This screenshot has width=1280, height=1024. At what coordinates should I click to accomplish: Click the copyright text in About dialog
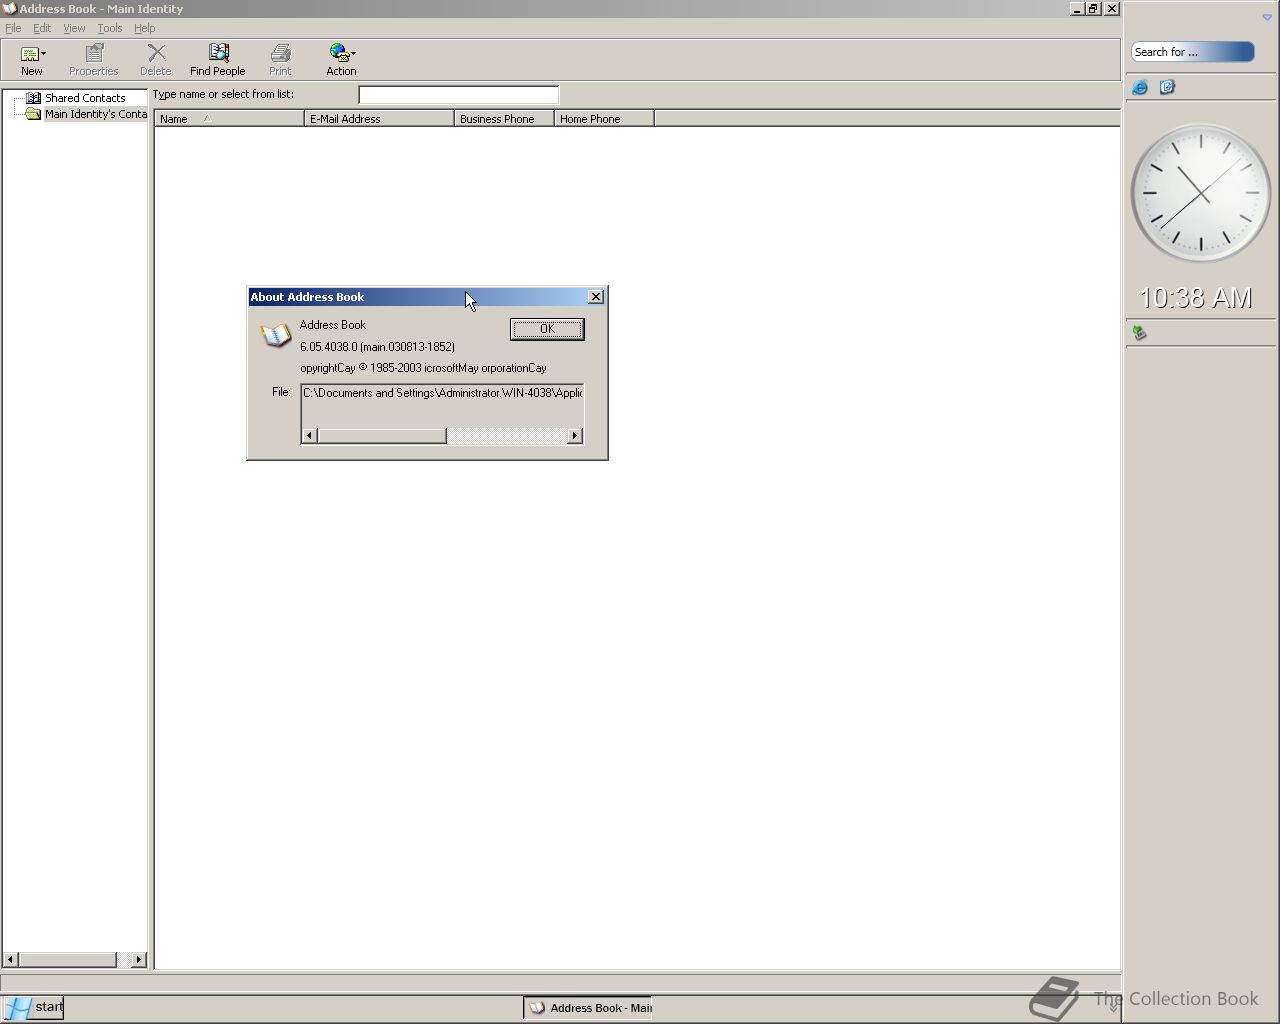[423, 368]
